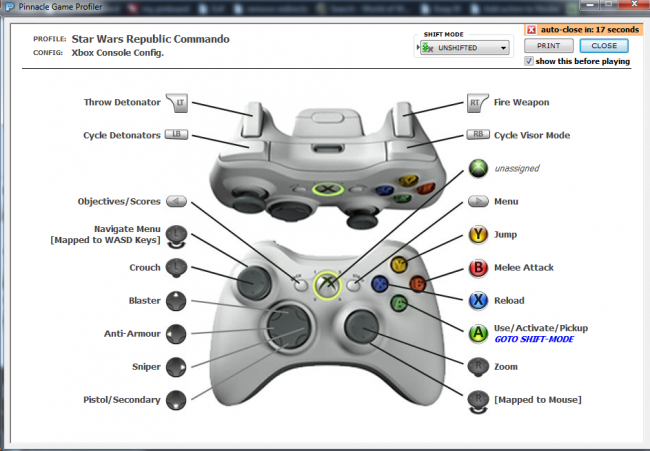This screenshot has height=451, width=650.
Task: Click the 'Navigate Menu' label
Action: click(127, 229)
